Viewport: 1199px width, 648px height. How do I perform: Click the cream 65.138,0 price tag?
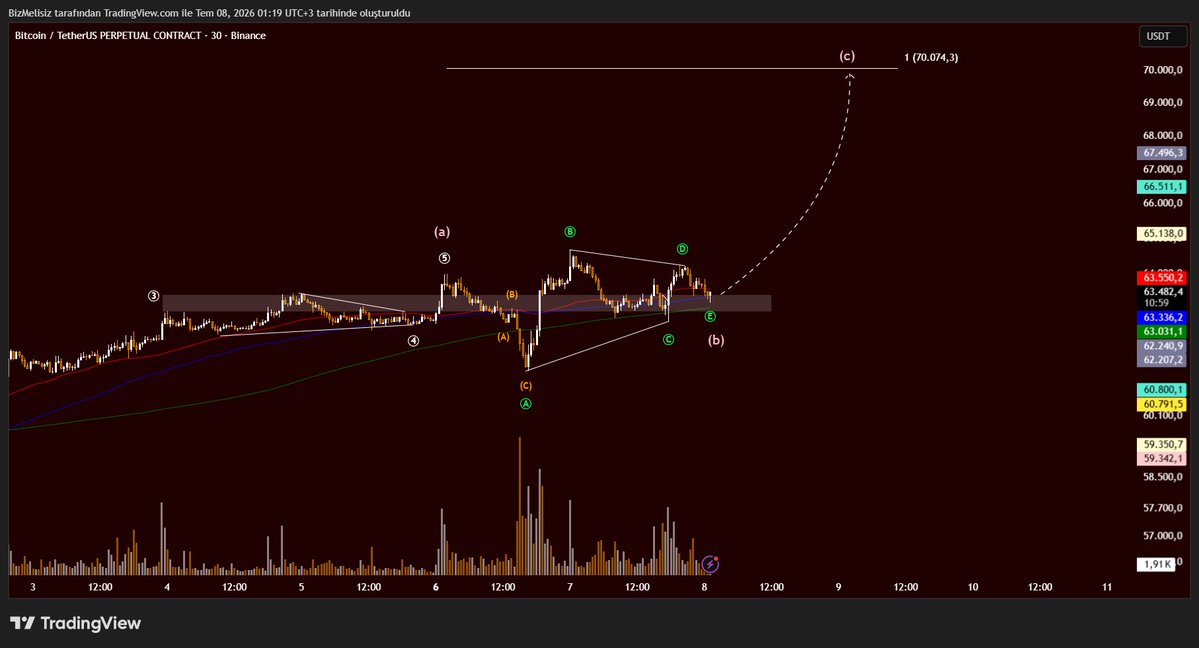click(x=1162, y=233)
